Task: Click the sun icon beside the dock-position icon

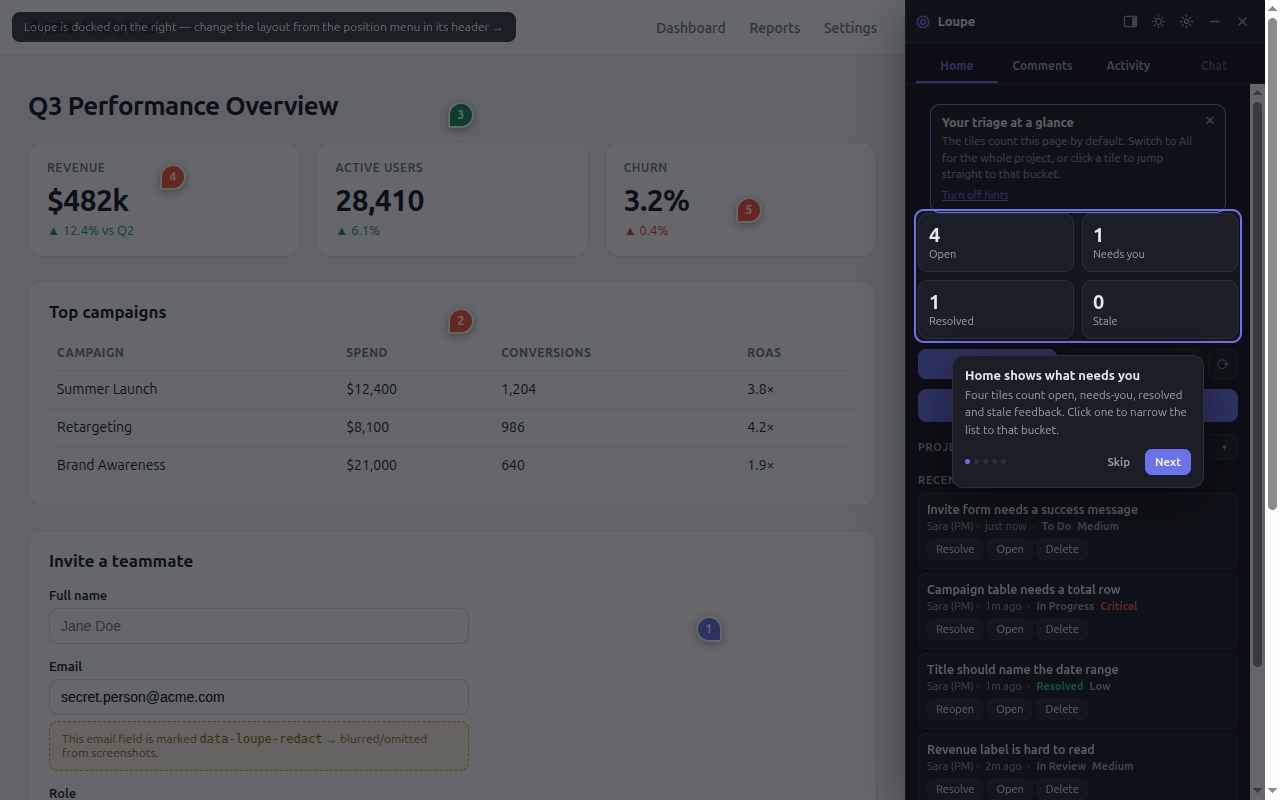Action: [x=1158, y=21]
